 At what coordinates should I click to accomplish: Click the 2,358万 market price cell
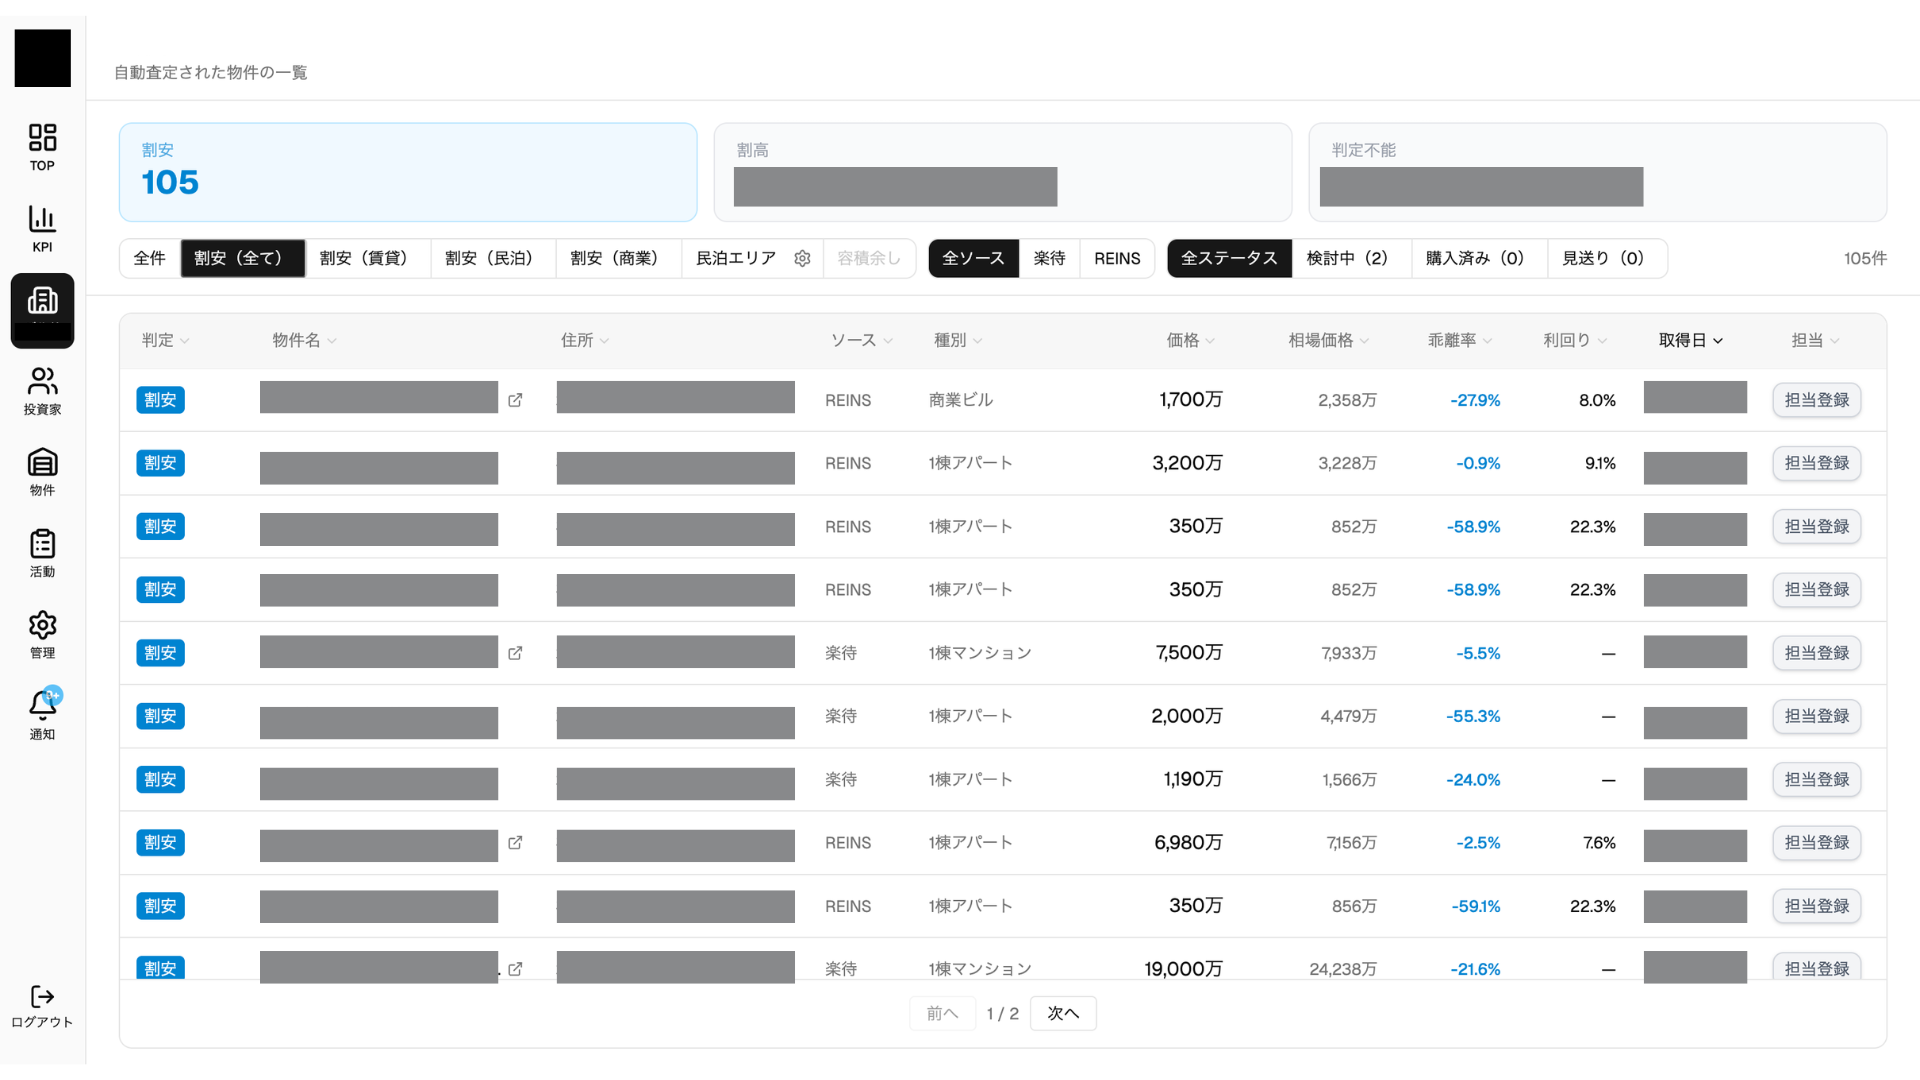click(1347, 400)
